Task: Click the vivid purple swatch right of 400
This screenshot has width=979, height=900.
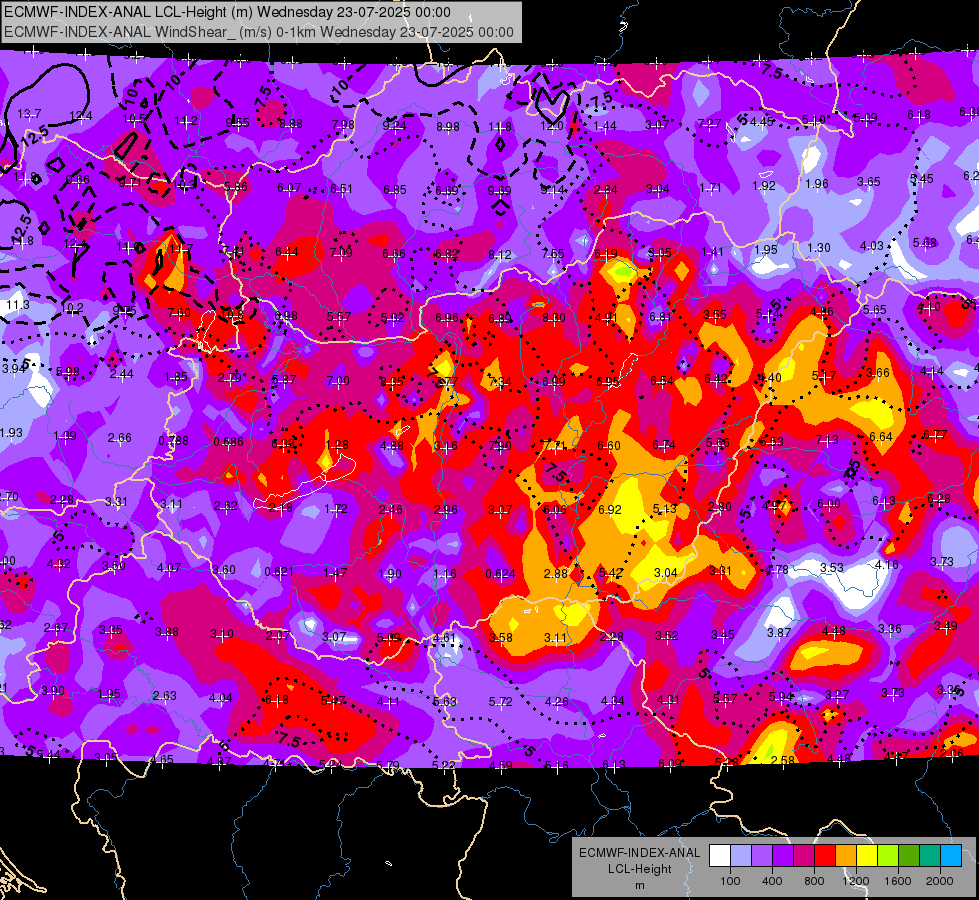Action: (x=782, y=856)
